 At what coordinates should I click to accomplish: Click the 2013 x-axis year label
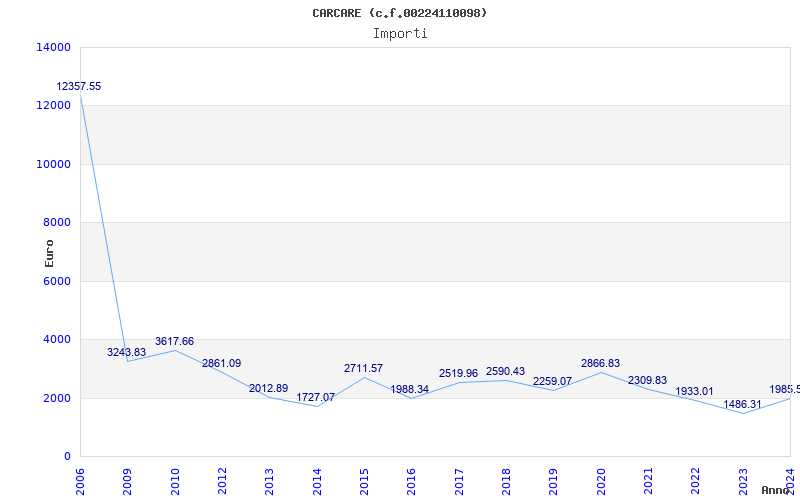point(269,481)
